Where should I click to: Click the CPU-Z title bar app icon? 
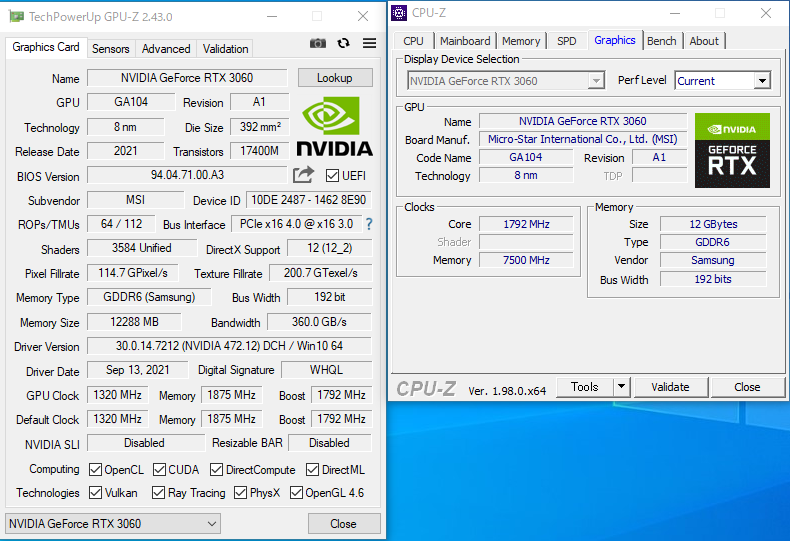(399, 13)
